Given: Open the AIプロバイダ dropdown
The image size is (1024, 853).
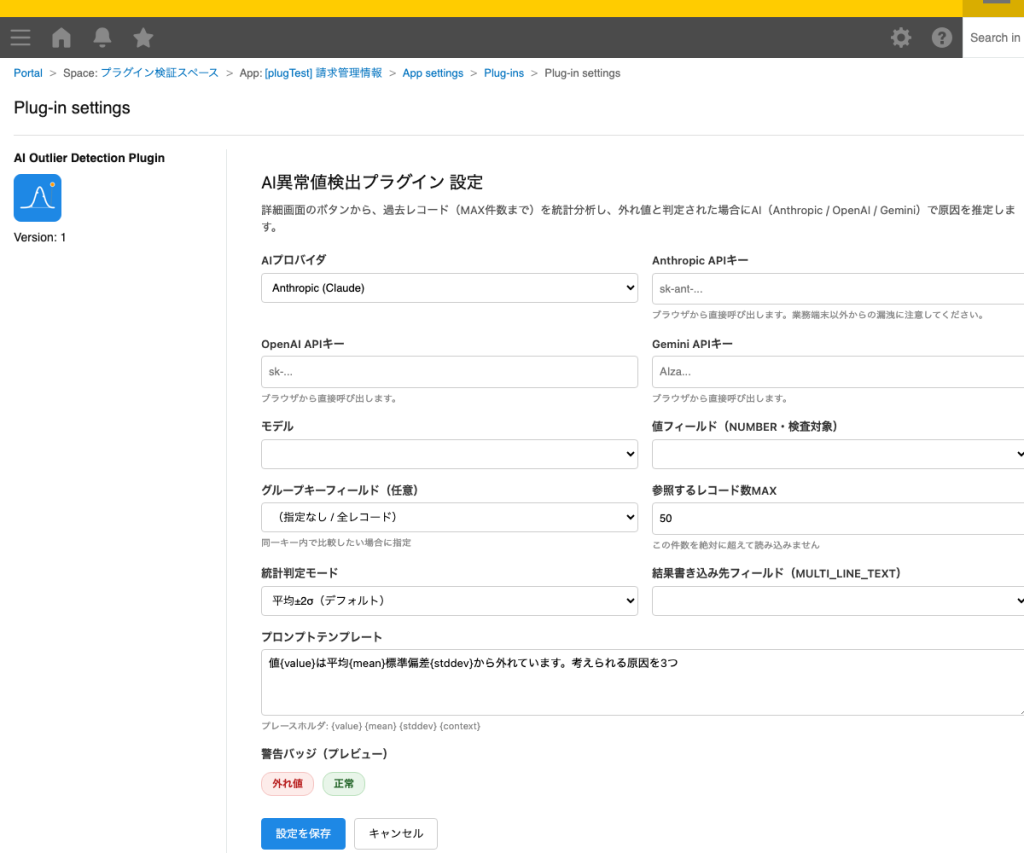Looking at the screenshot, I should [x=448, y=287].
